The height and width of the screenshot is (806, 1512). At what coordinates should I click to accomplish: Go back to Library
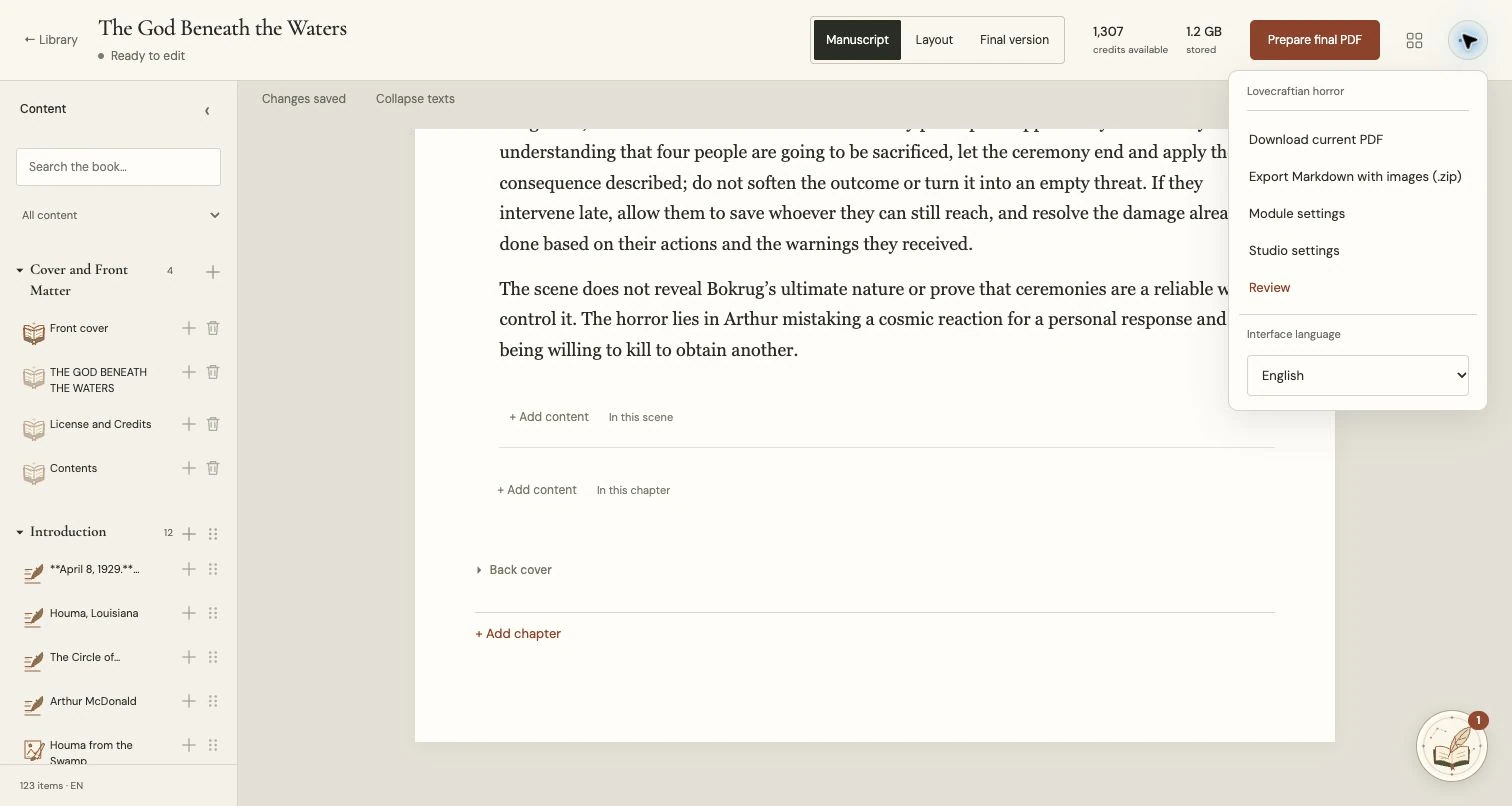click(51, 40)
